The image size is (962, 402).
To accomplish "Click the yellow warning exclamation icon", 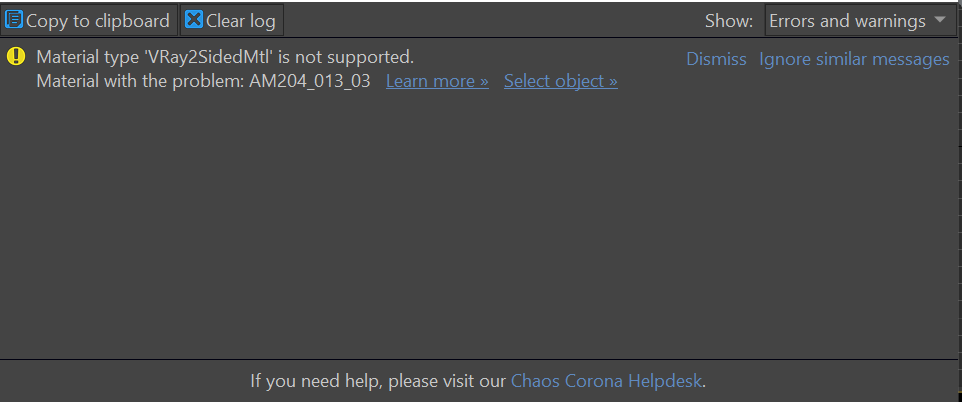I will pos(16,56).
